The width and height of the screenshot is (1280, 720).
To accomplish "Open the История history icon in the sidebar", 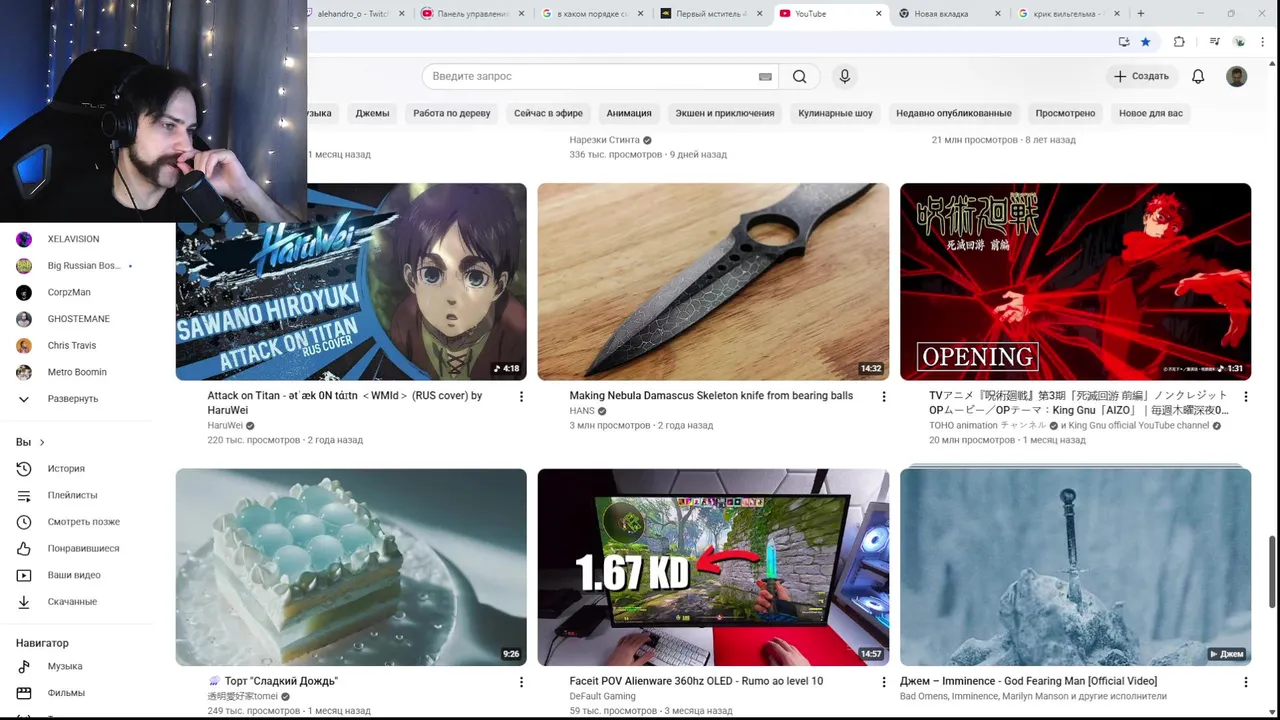I will 24,468.
